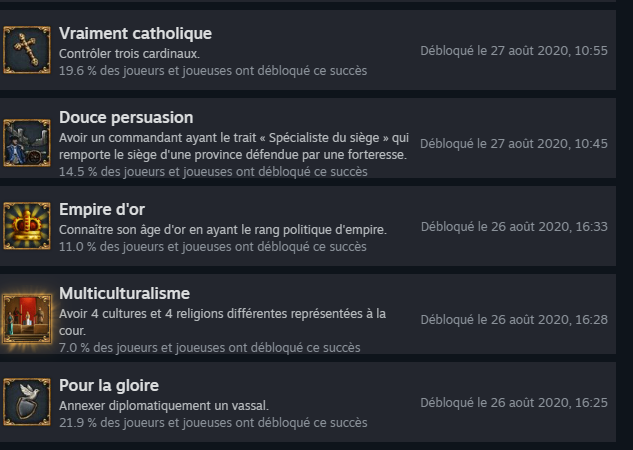Click the '4 cultures et 4 religions' description
The image size is (633, 450).
(222, 313)
